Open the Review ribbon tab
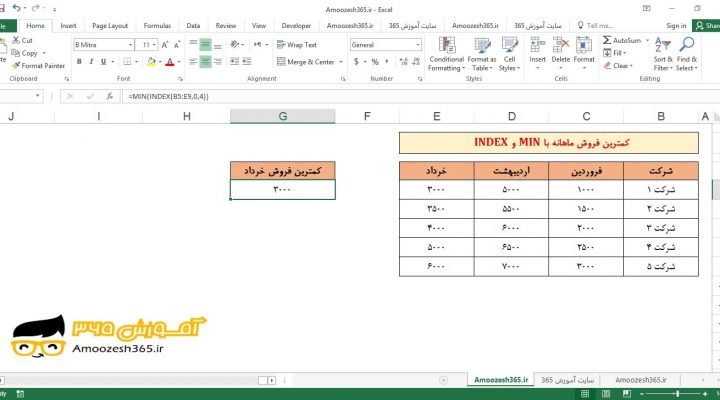720x400 pixels. click(x=226, y=26)
